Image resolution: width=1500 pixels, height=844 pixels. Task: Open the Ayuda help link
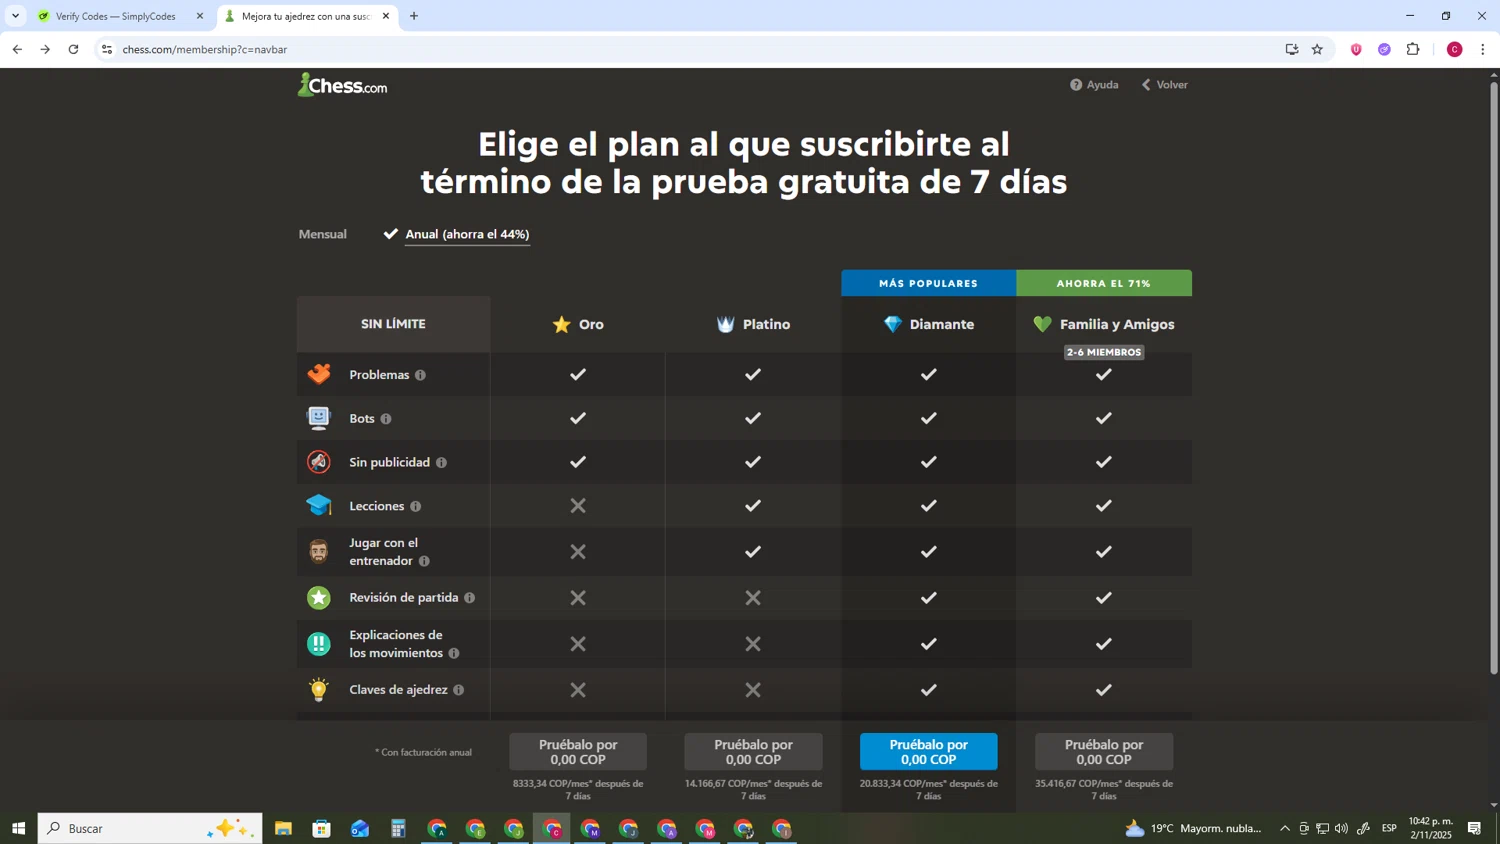pos(1094,85)
